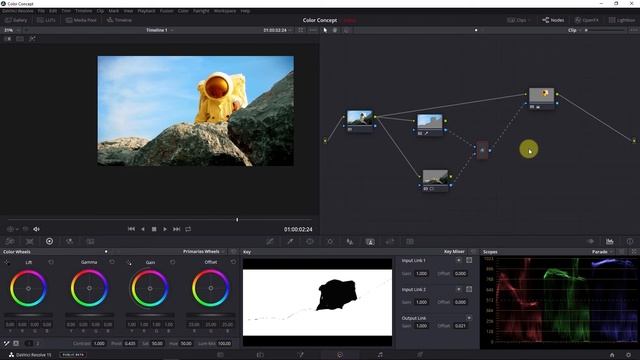The height and width of the screenshot is (360, 640).
Task: Open the Playback menu
Action: pyautogui.click(x=146, y=11)
